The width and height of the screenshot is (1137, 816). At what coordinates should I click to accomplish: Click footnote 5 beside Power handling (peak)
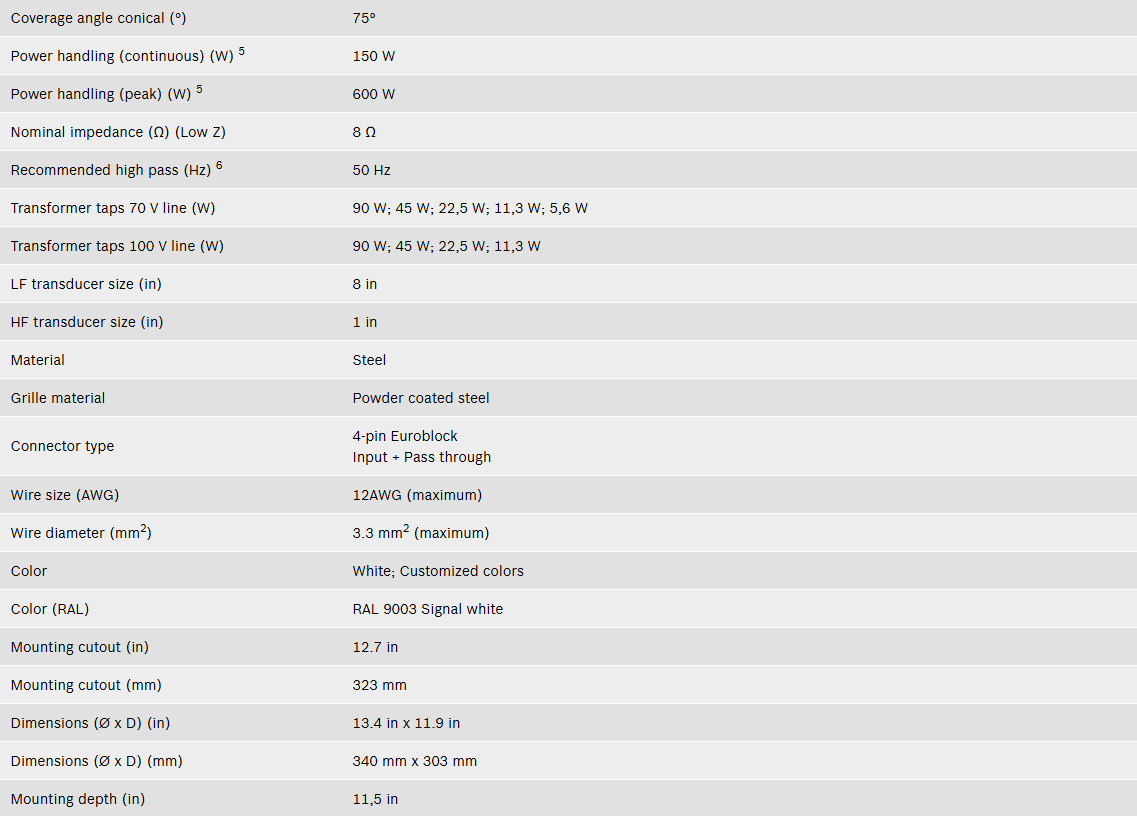pyautogui.click(x=199, y=89)
